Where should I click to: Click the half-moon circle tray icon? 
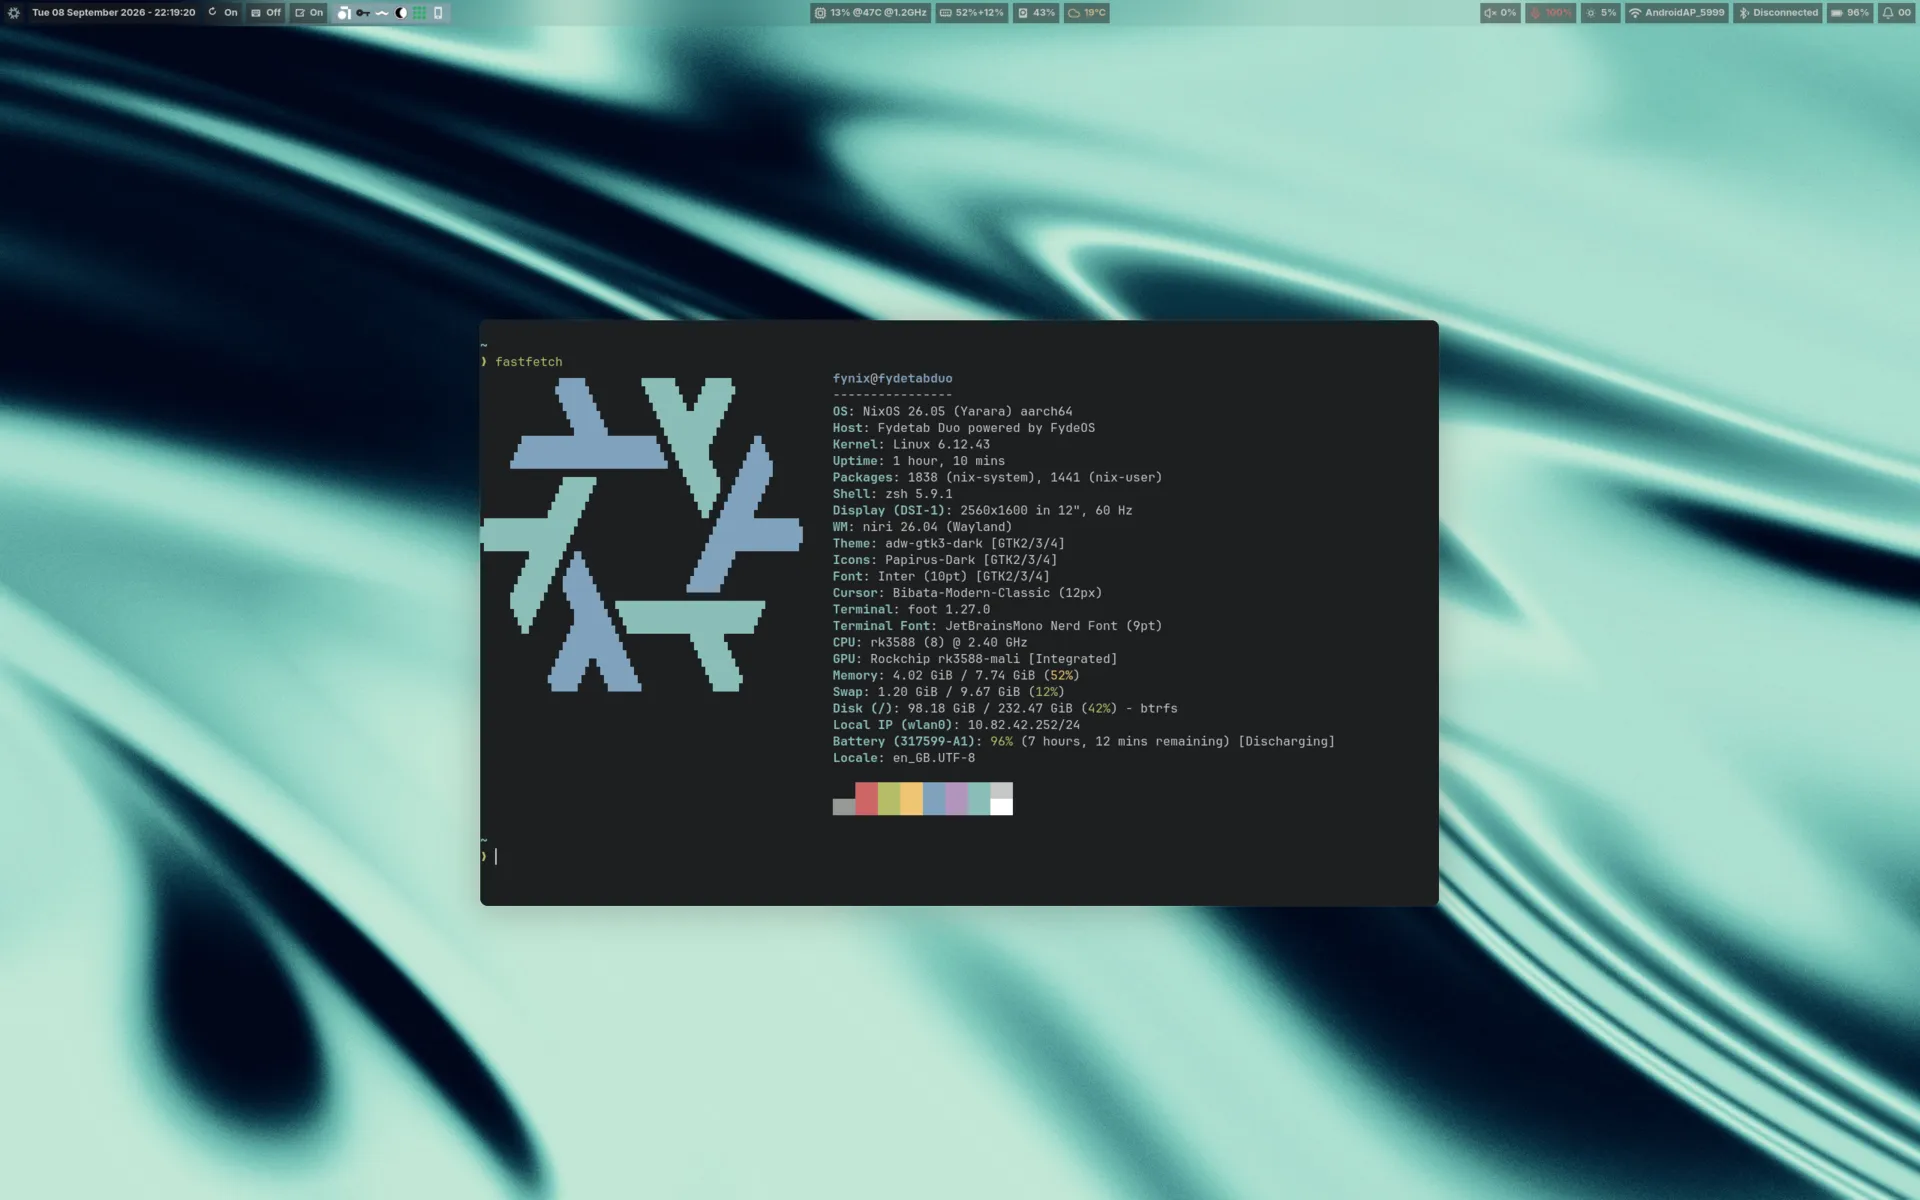click(401, 13)
